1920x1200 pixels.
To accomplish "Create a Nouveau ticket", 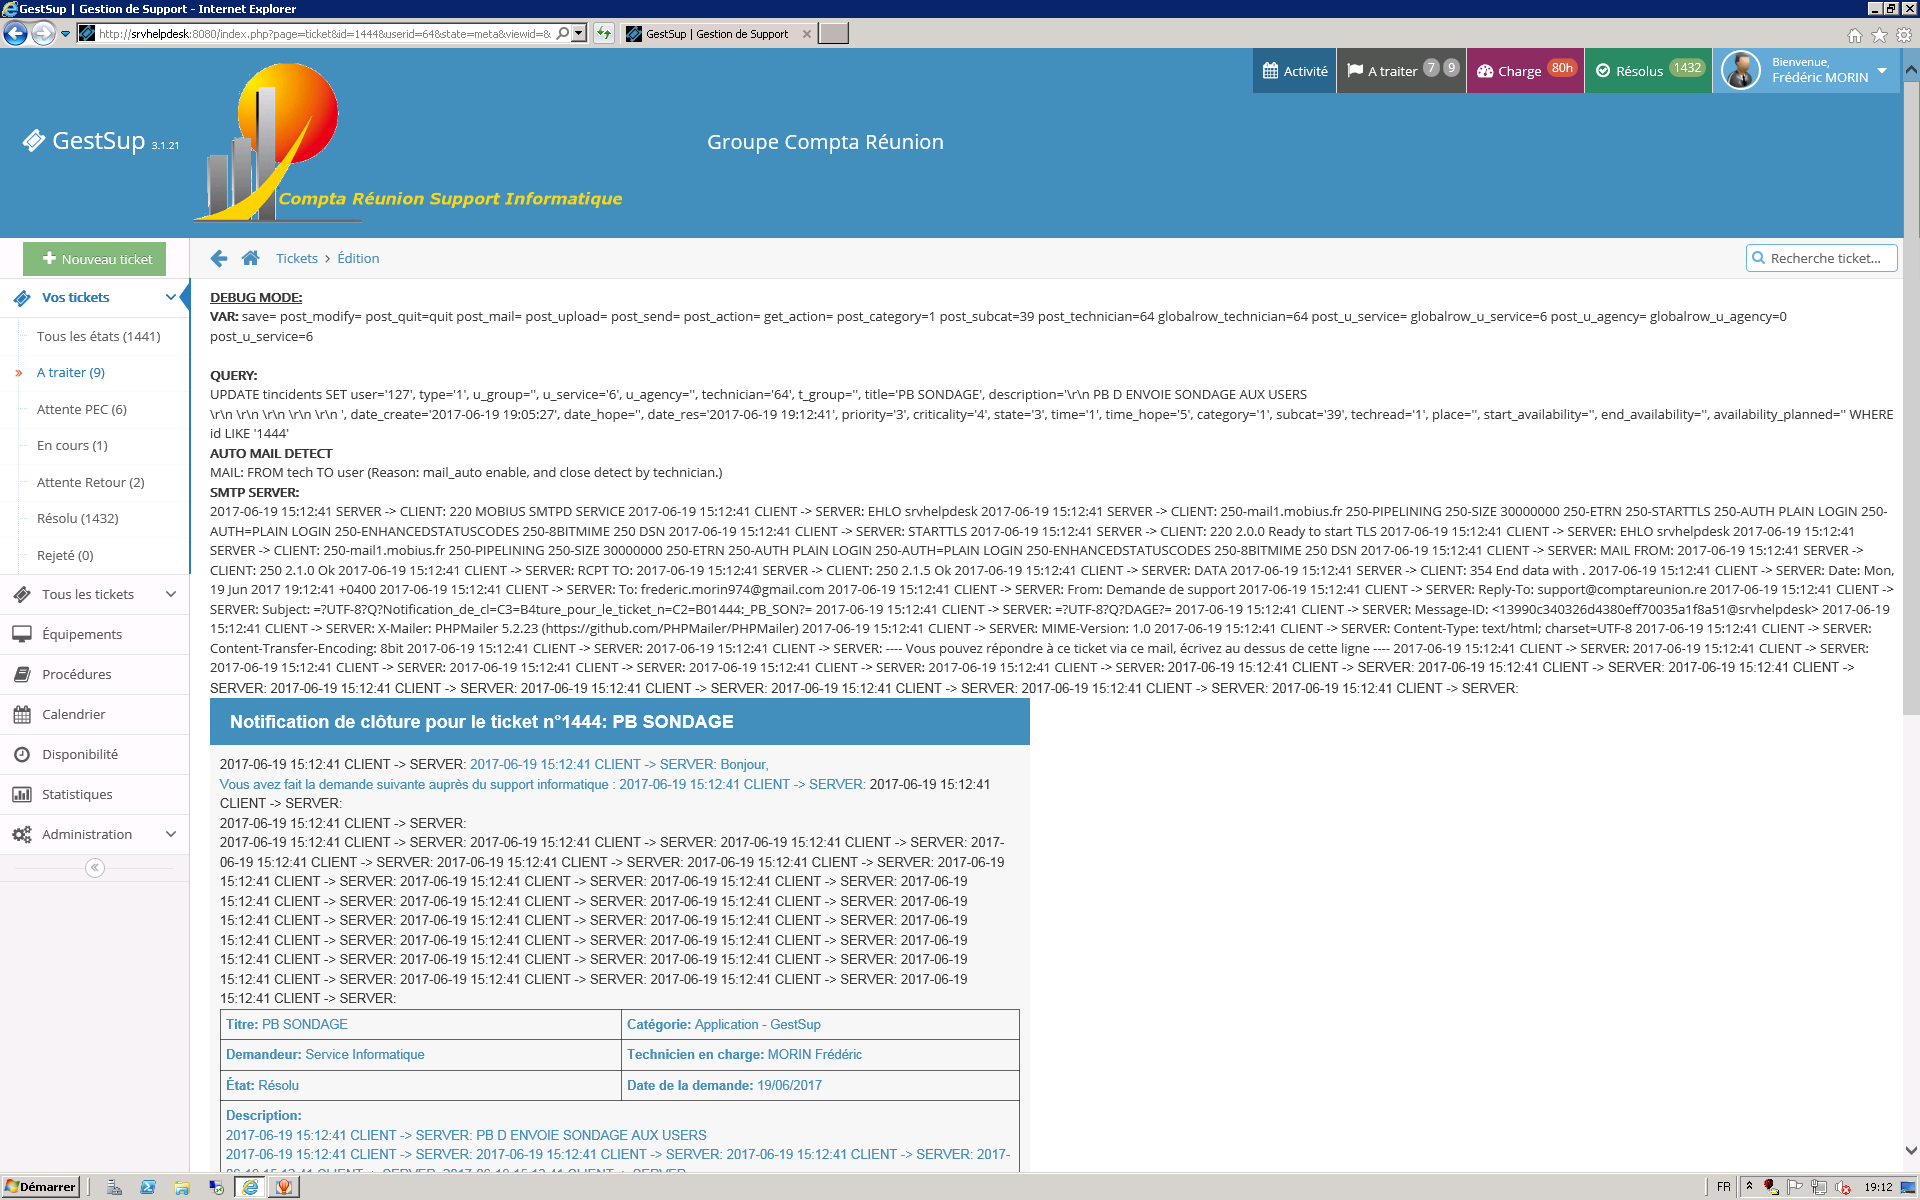I will click(x=94, y=259).
